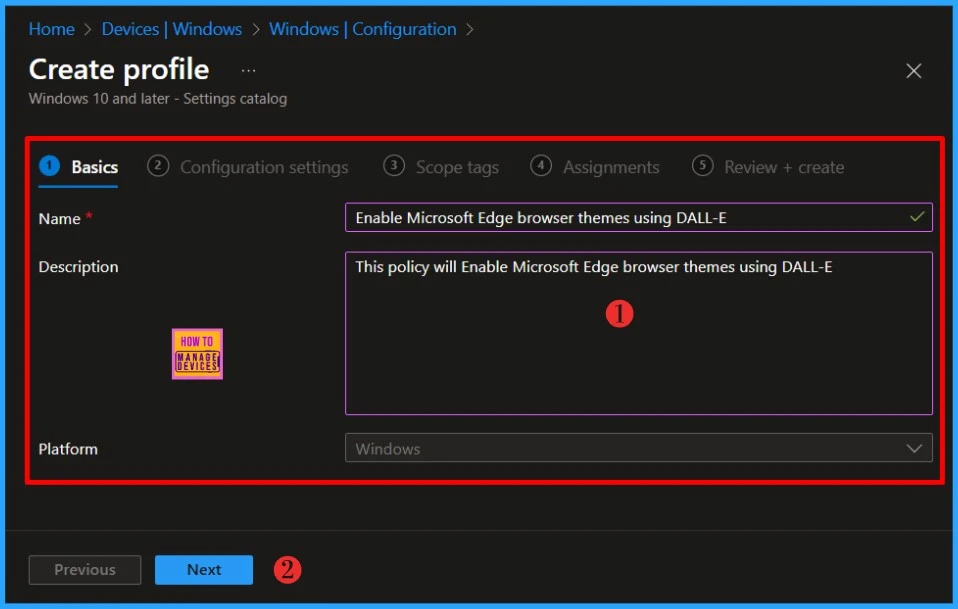Open the ellipsis menu beside Create profile
The image size is (958, 609).
click(x=248, y=71)
